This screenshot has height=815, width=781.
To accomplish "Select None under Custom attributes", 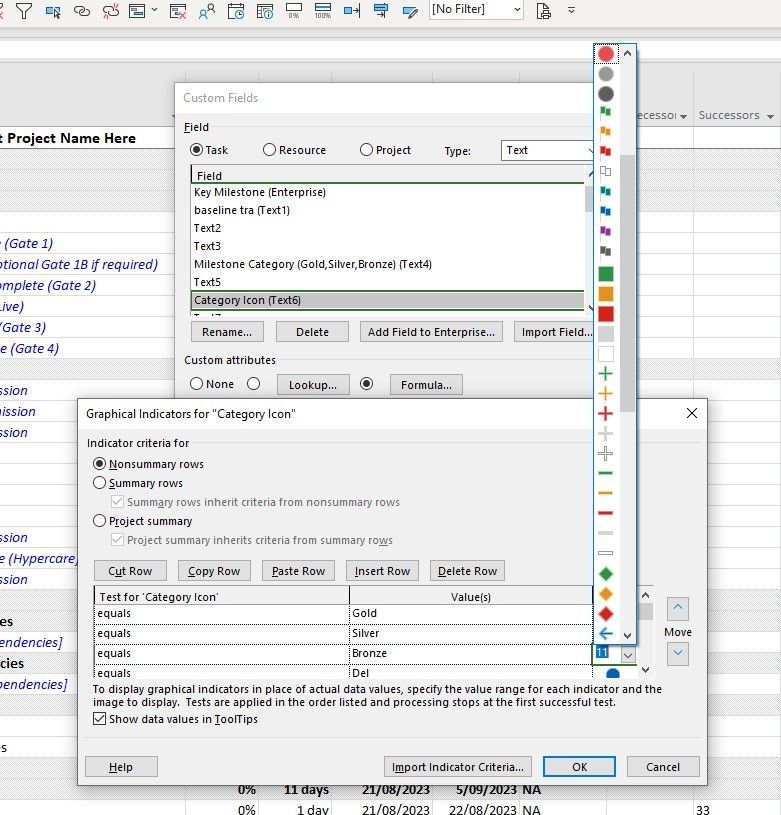I will 196,384.
